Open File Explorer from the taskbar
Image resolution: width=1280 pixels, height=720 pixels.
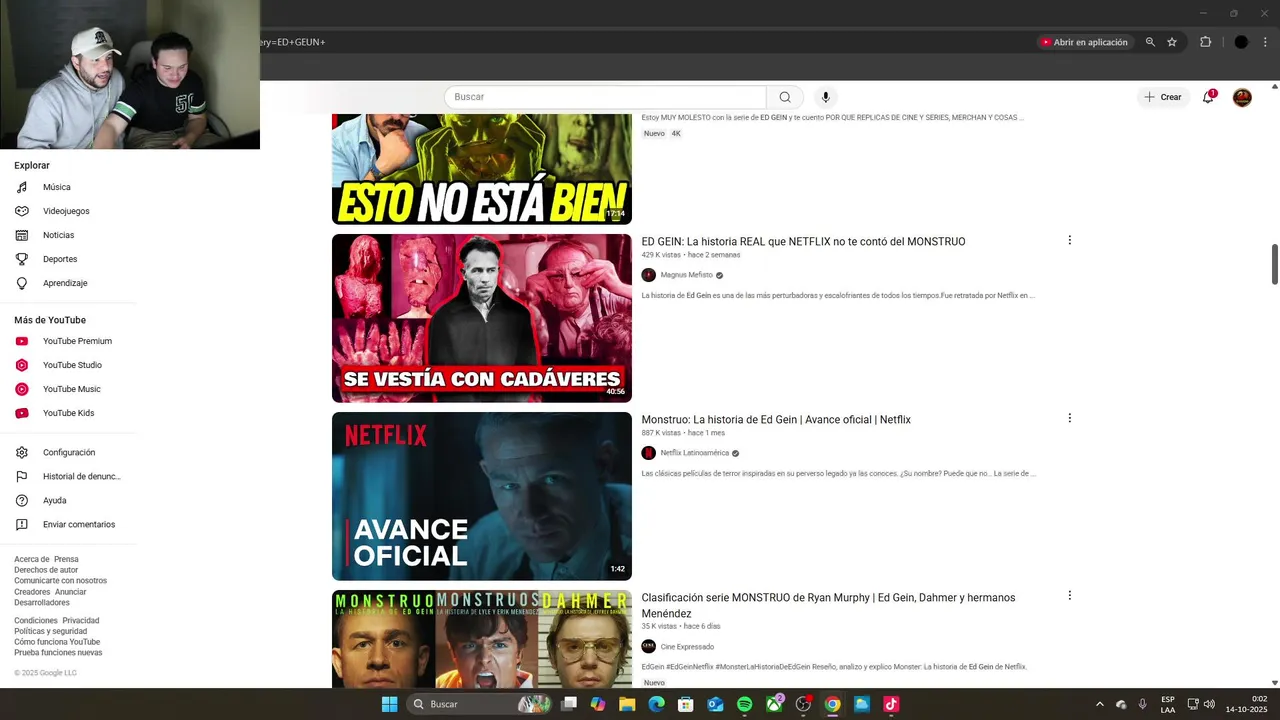627,704
